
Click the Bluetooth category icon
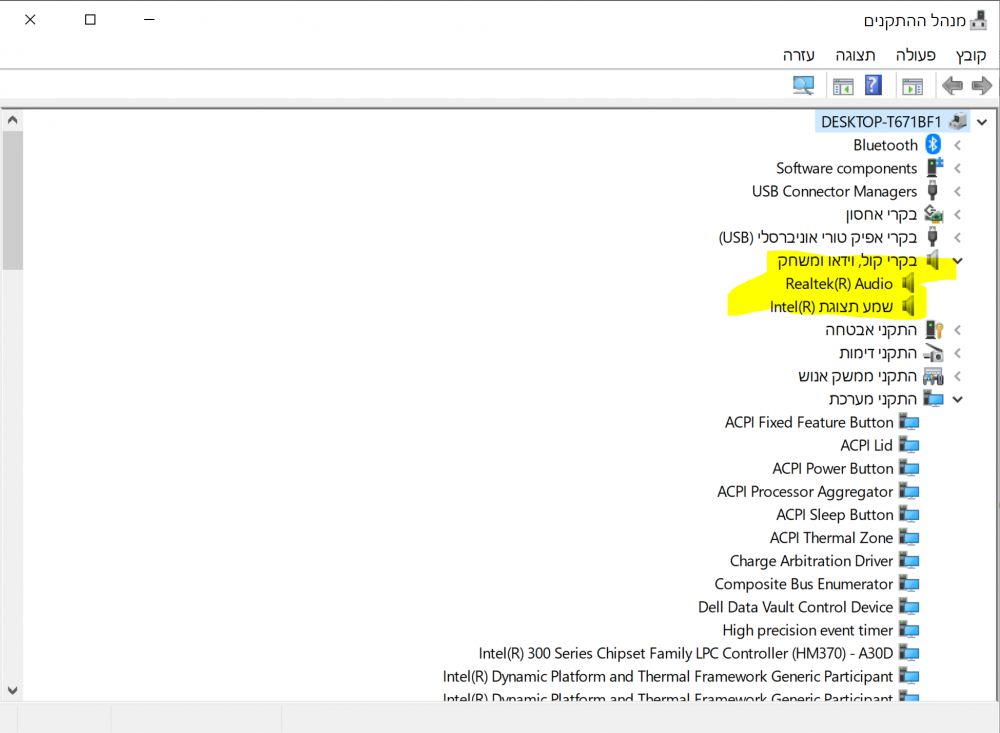(933, 145)
